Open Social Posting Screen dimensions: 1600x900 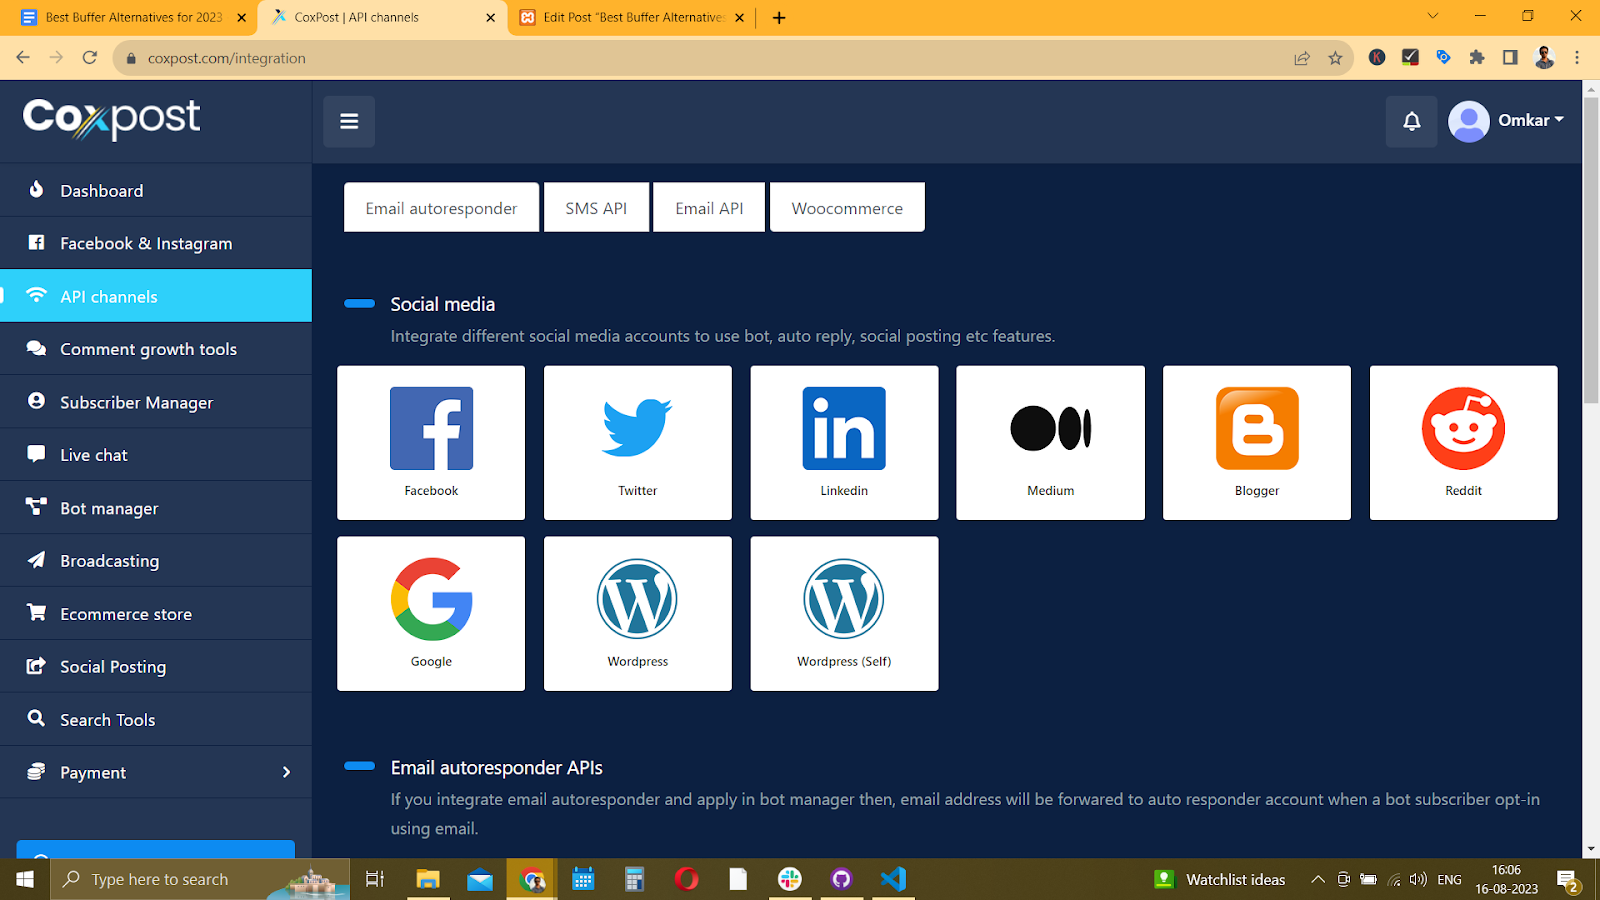[x=156, y=667]
